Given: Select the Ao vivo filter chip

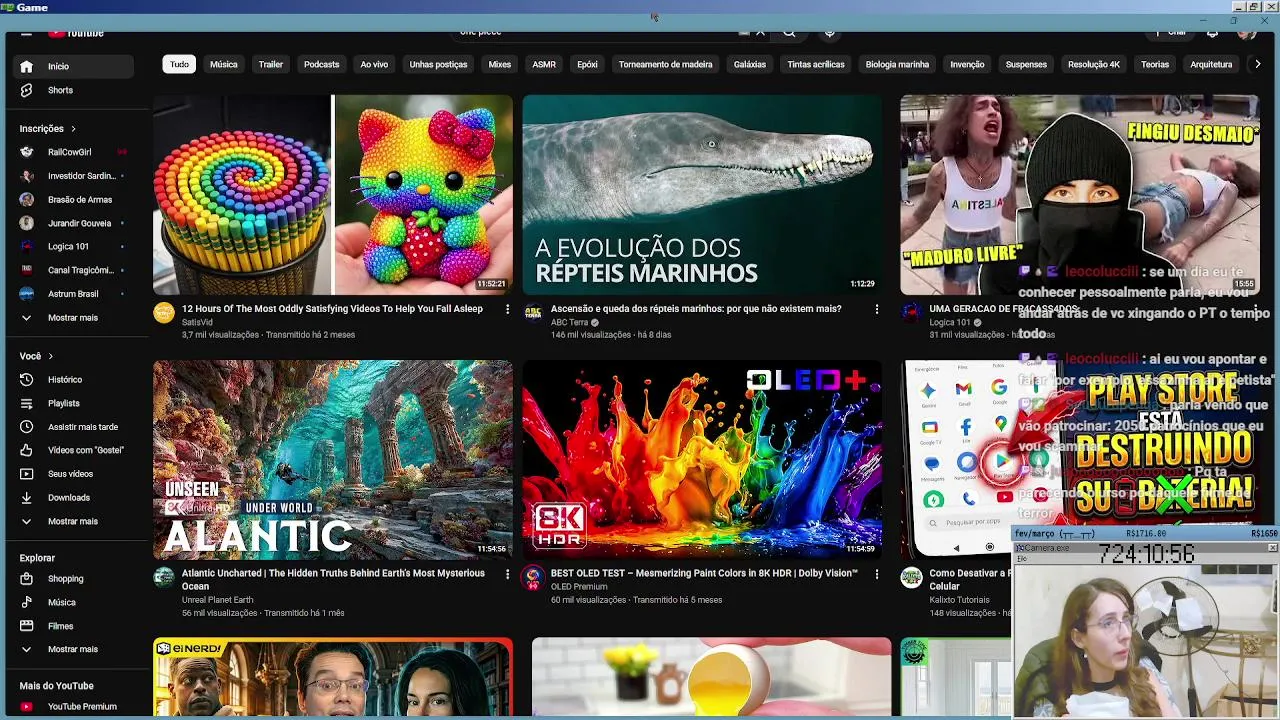Looking at the screenshot, I should click(374, 64).
